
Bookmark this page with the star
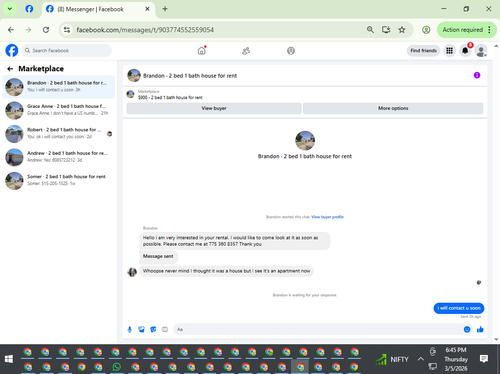pos(402,30)
